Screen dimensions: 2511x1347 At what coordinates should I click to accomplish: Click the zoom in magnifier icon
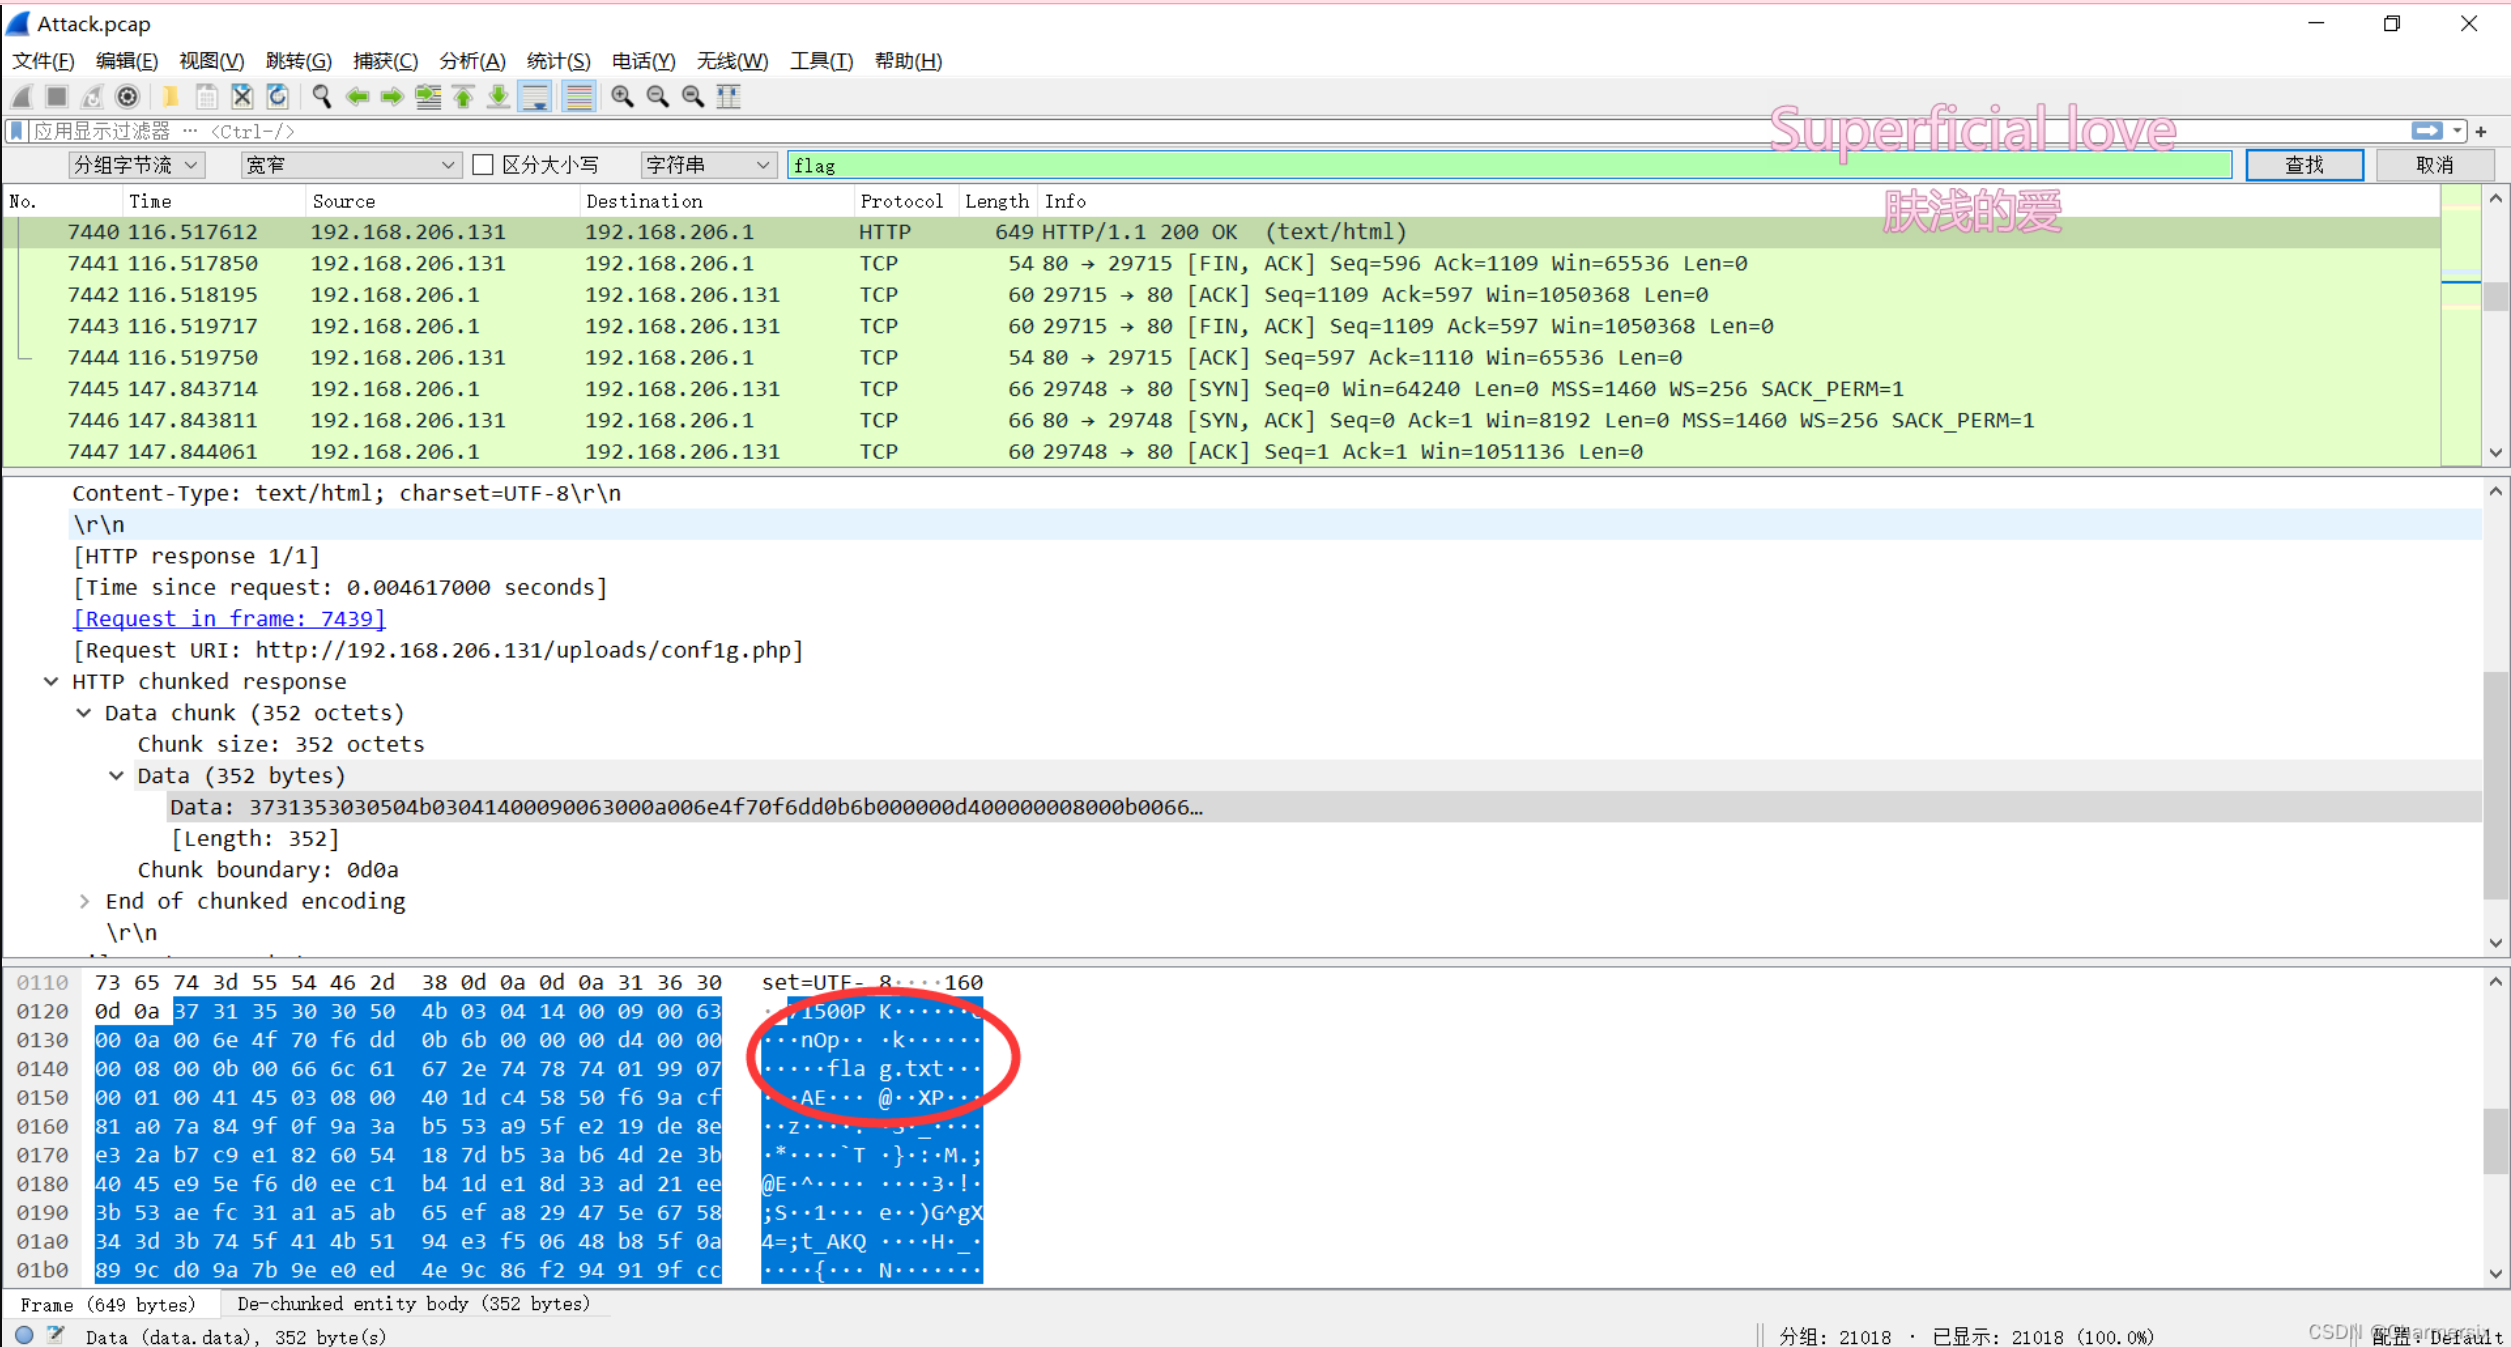tap(622, 97)
